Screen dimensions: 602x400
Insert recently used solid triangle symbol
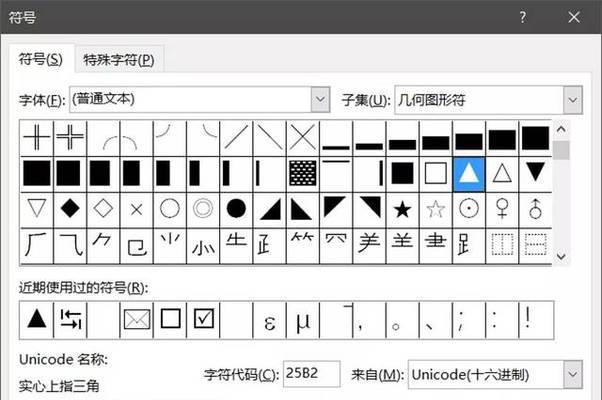[37, 320]
